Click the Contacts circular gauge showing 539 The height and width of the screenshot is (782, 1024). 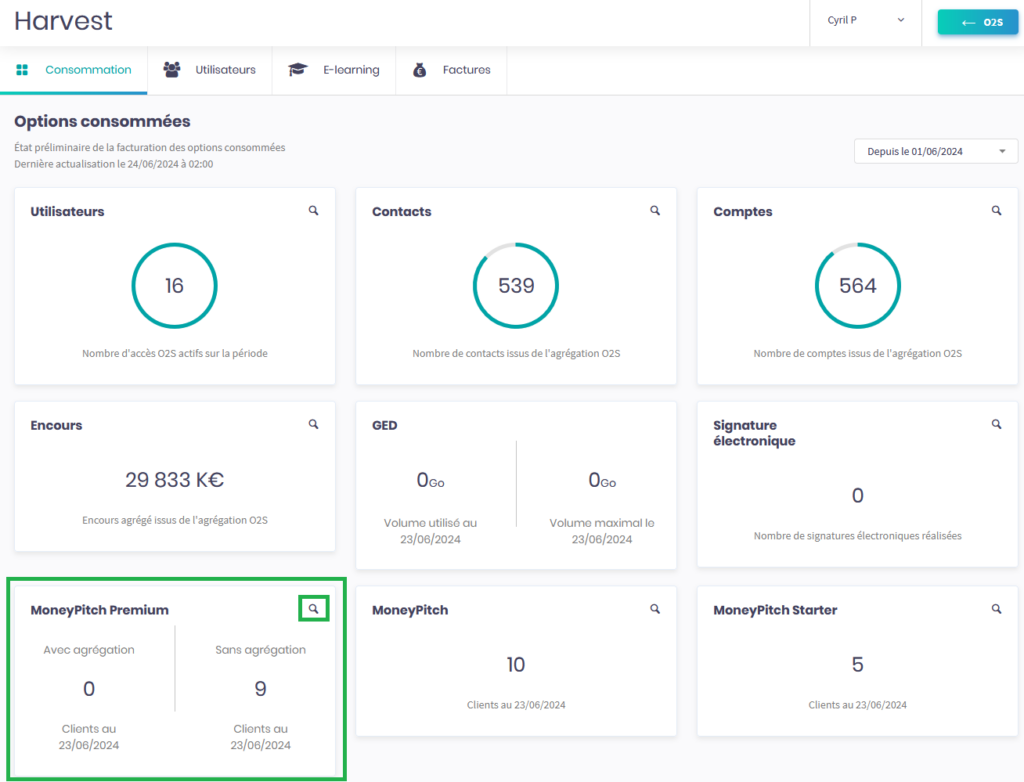point(516,286)
